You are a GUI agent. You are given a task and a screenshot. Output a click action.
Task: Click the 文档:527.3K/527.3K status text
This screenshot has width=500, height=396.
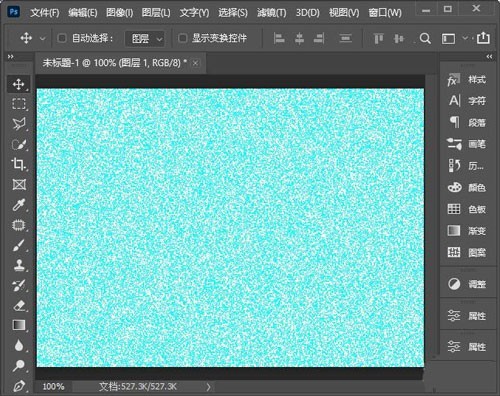tap(138, 387)
